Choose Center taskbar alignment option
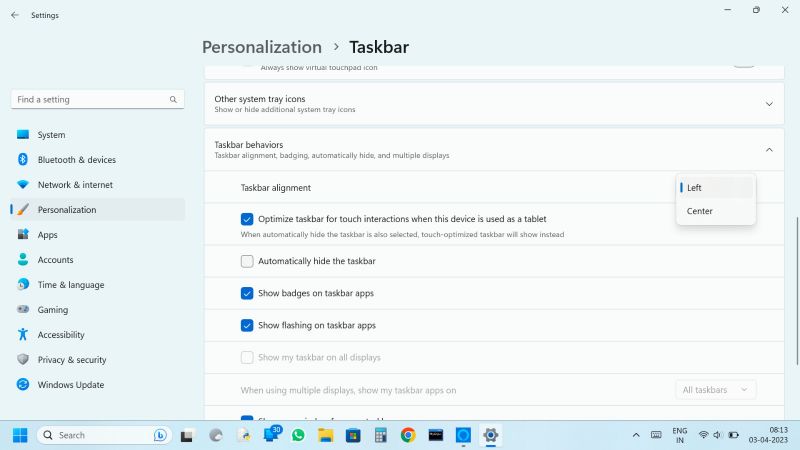 coord(715,211)
